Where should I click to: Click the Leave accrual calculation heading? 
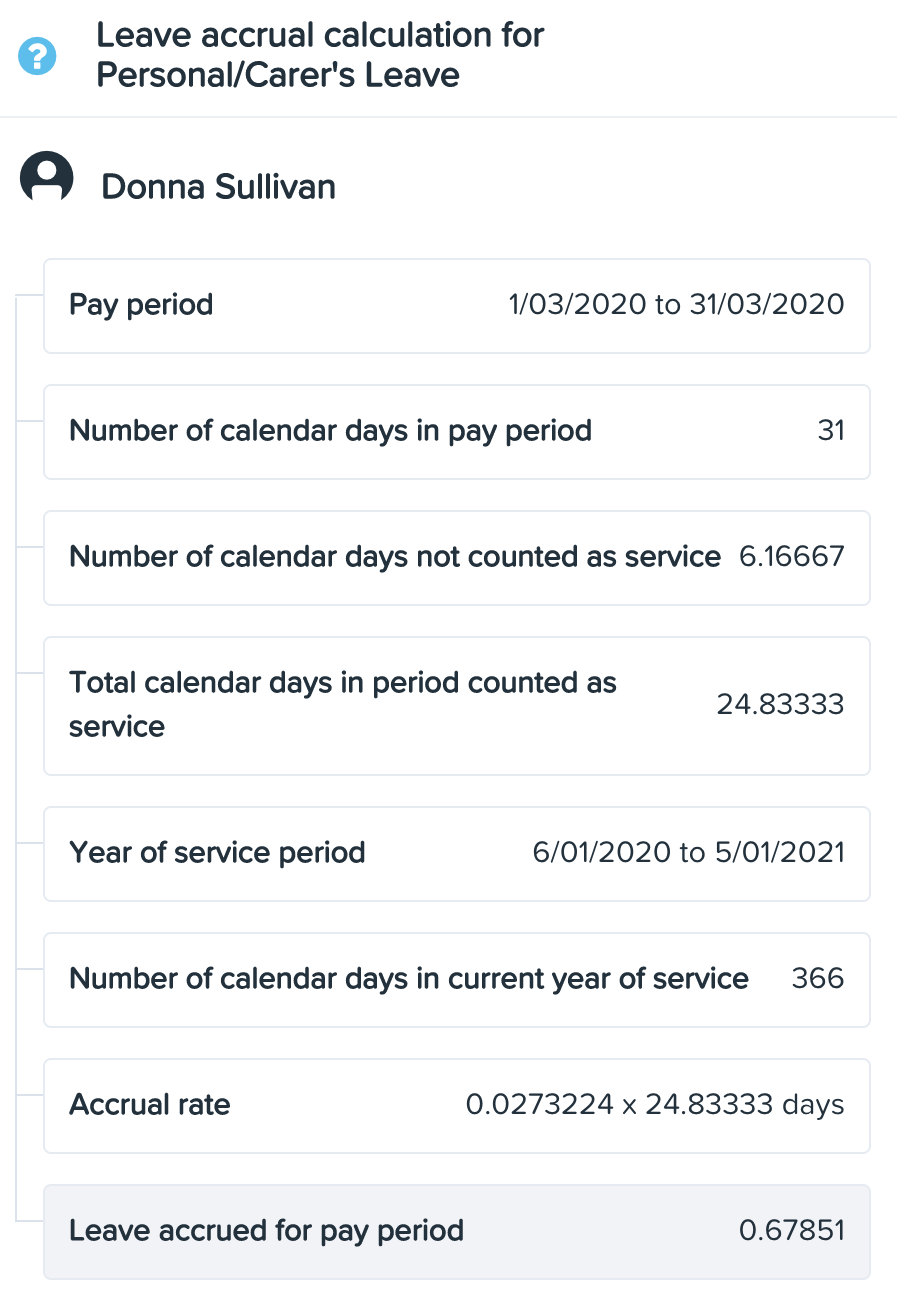point(320,55)
